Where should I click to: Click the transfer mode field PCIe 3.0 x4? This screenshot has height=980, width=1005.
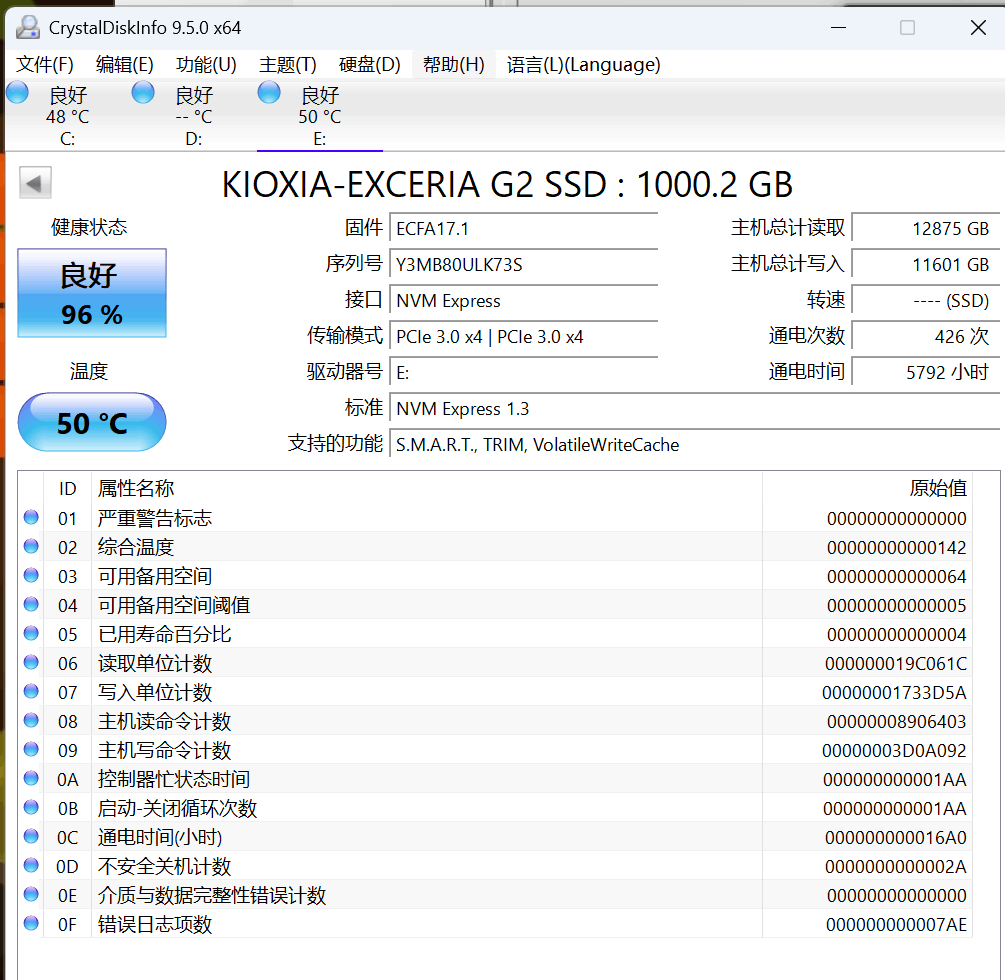(524, 336)
